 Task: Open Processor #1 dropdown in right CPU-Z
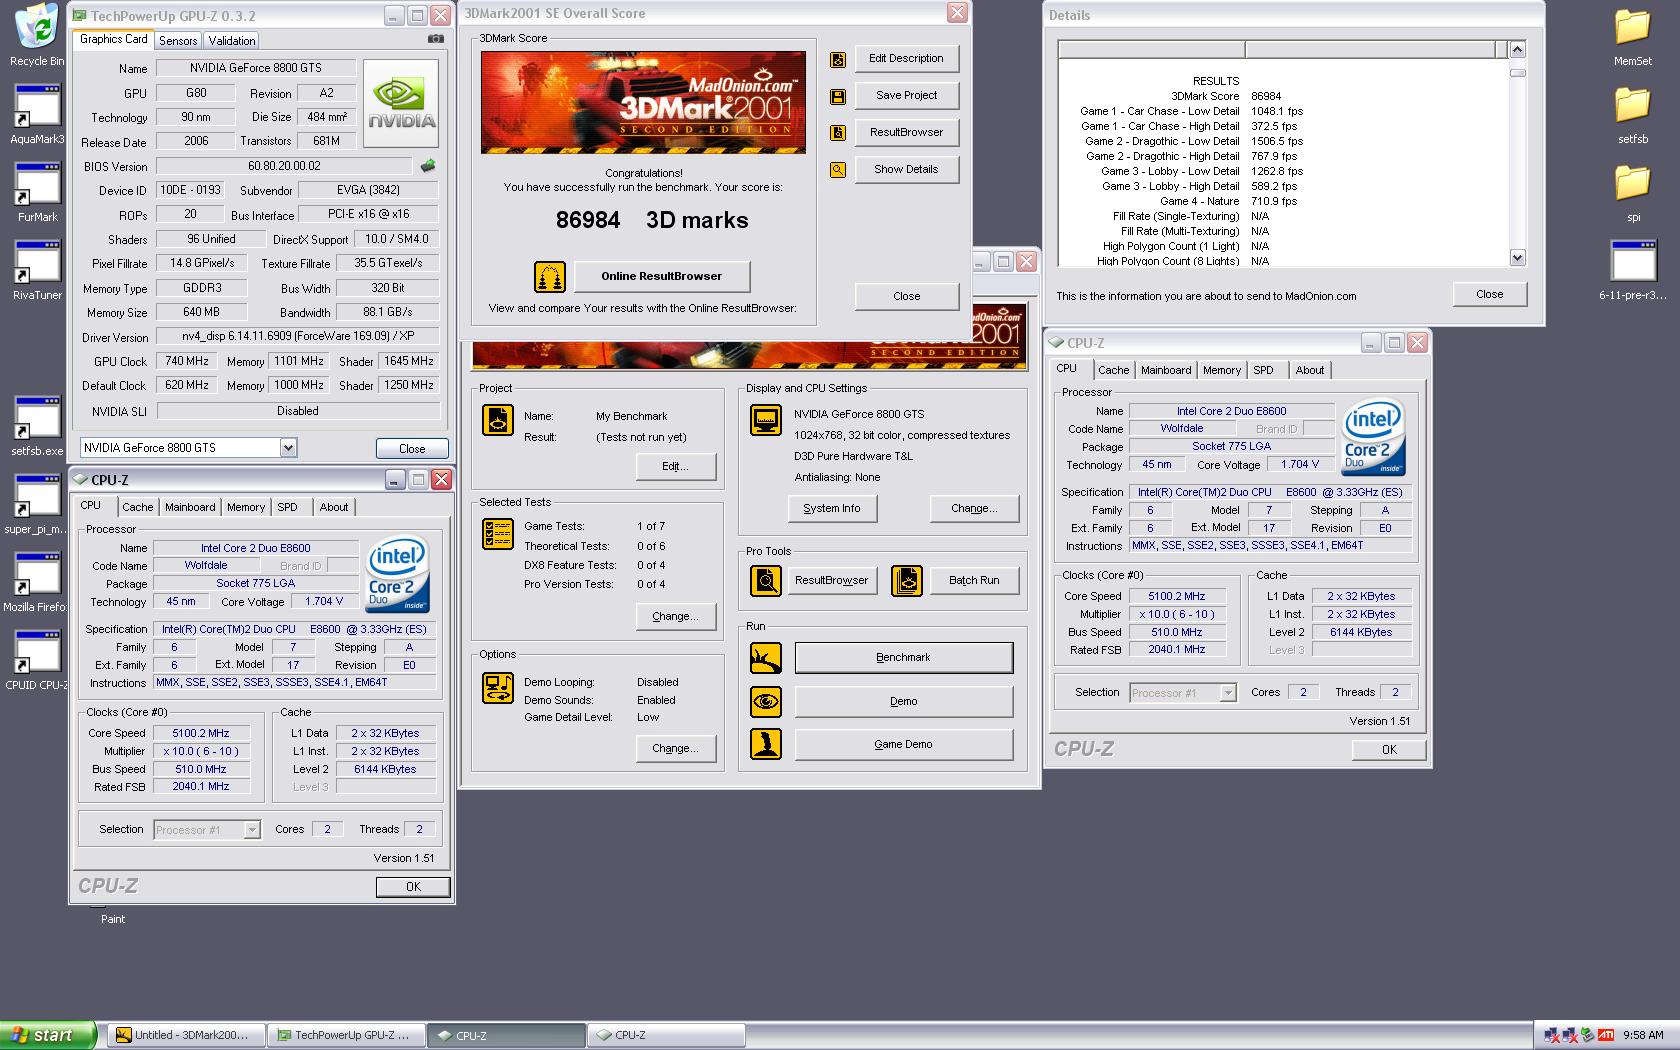pyautogui.click(x=1228, y=692)
